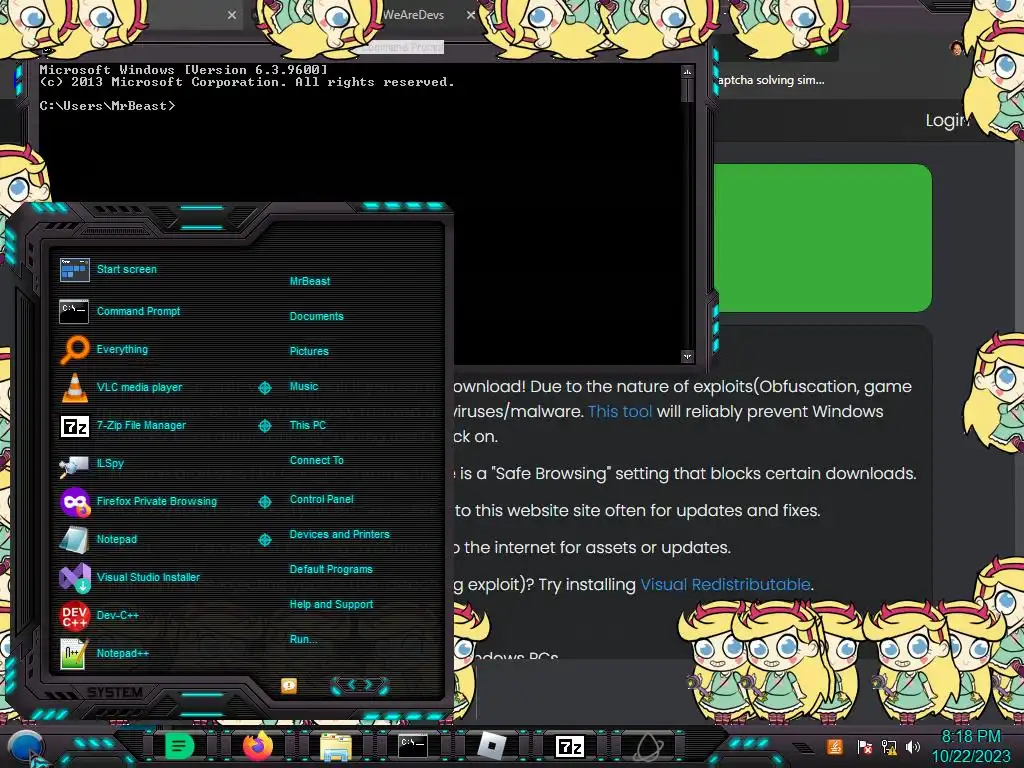
Task: Open Pictures from start menu
Action: click(x=309, y=351)
